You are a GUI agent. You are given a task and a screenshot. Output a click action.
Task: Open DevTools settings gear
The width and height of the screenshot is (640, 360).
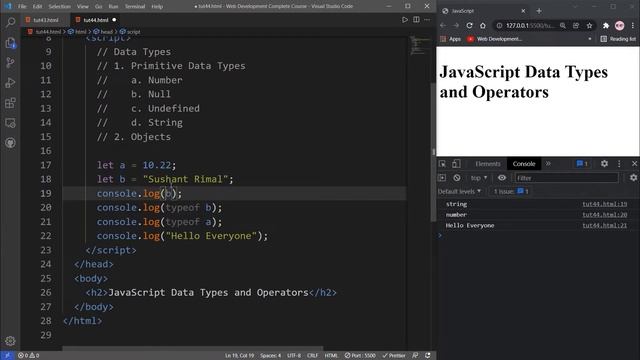pyautogui.click(x=604, y=164)
